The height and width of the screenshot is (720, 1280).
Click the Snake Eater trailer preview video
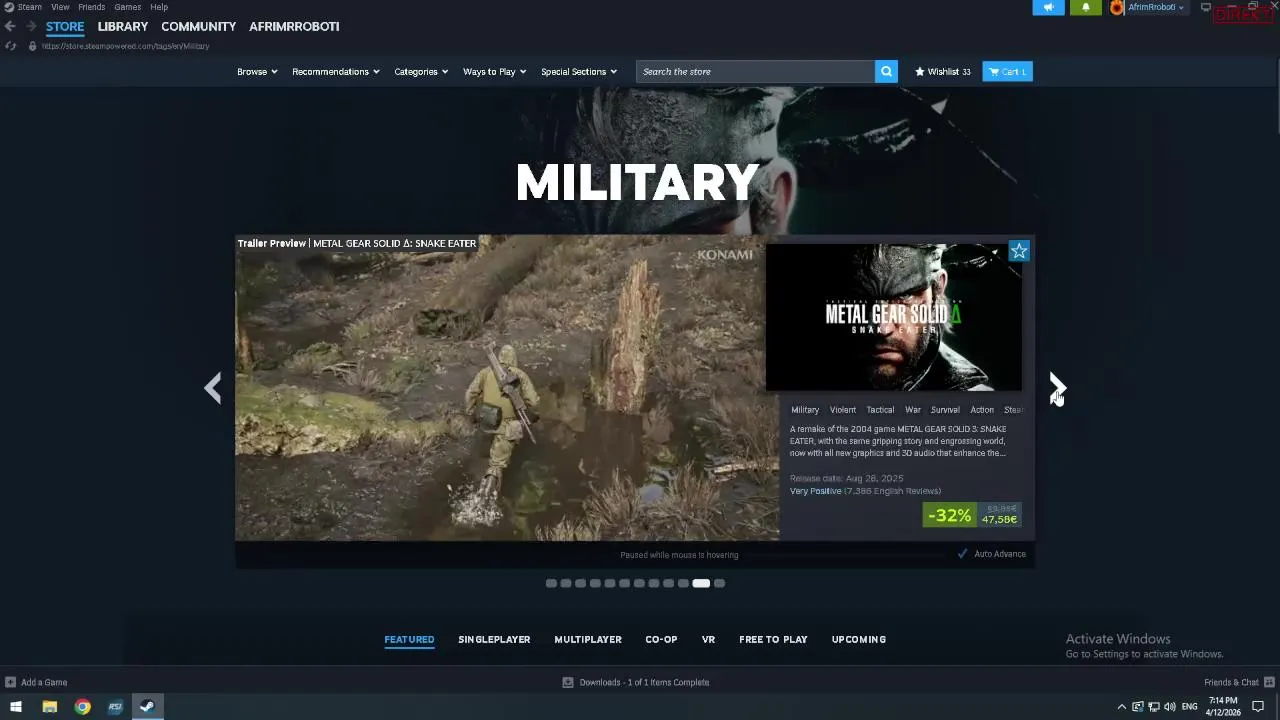(507, 388)
